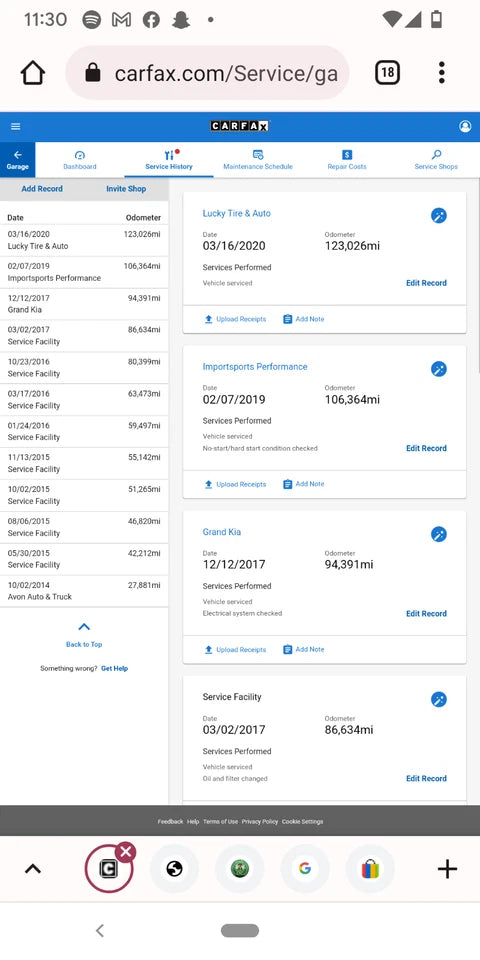
Task: Switch to the Maintenance Schedule tab
Action: [258, 160]
